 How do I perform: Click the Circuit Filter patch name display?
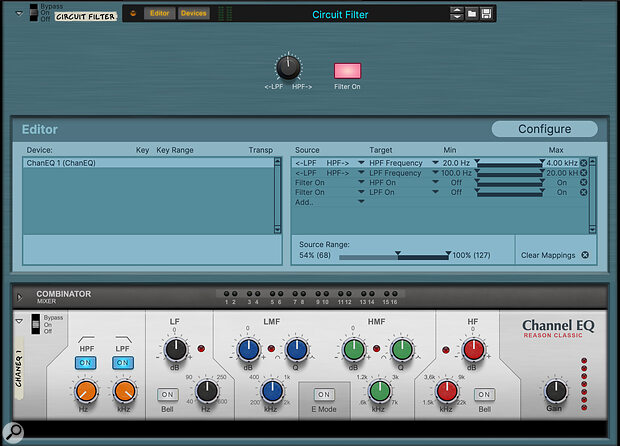(340, 15)
